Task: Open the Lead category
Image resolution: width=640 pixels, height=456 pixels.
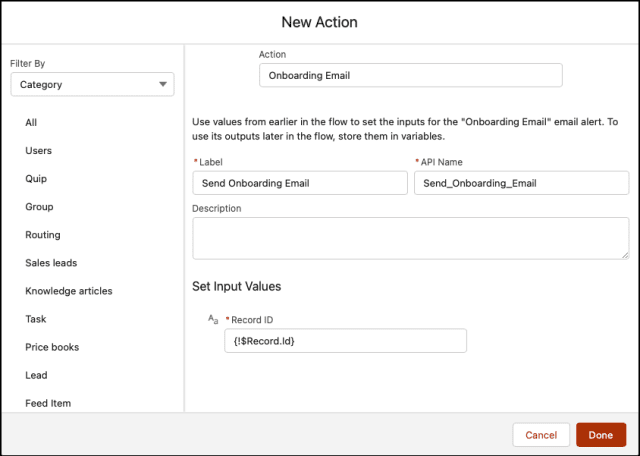Action: 36,375
